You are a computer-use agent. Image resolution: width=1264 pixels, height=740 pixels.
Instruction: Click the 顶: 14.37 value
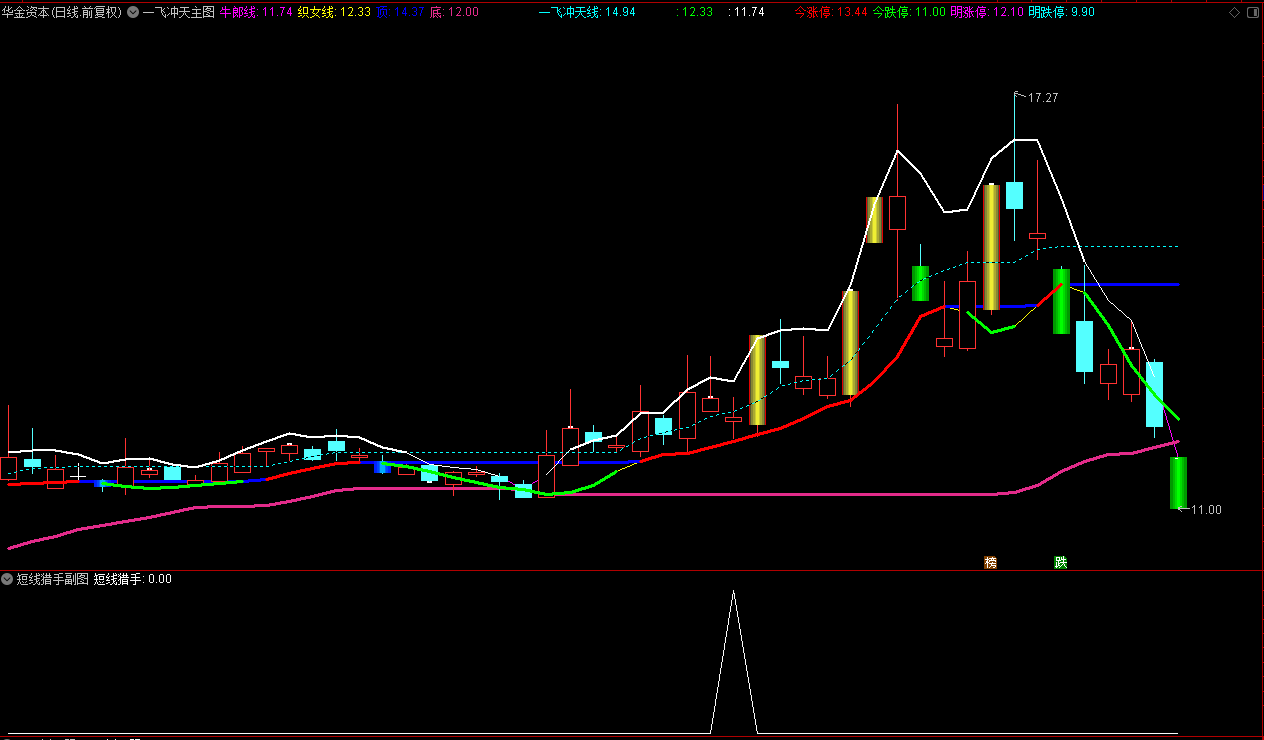(x=400, y=13)
